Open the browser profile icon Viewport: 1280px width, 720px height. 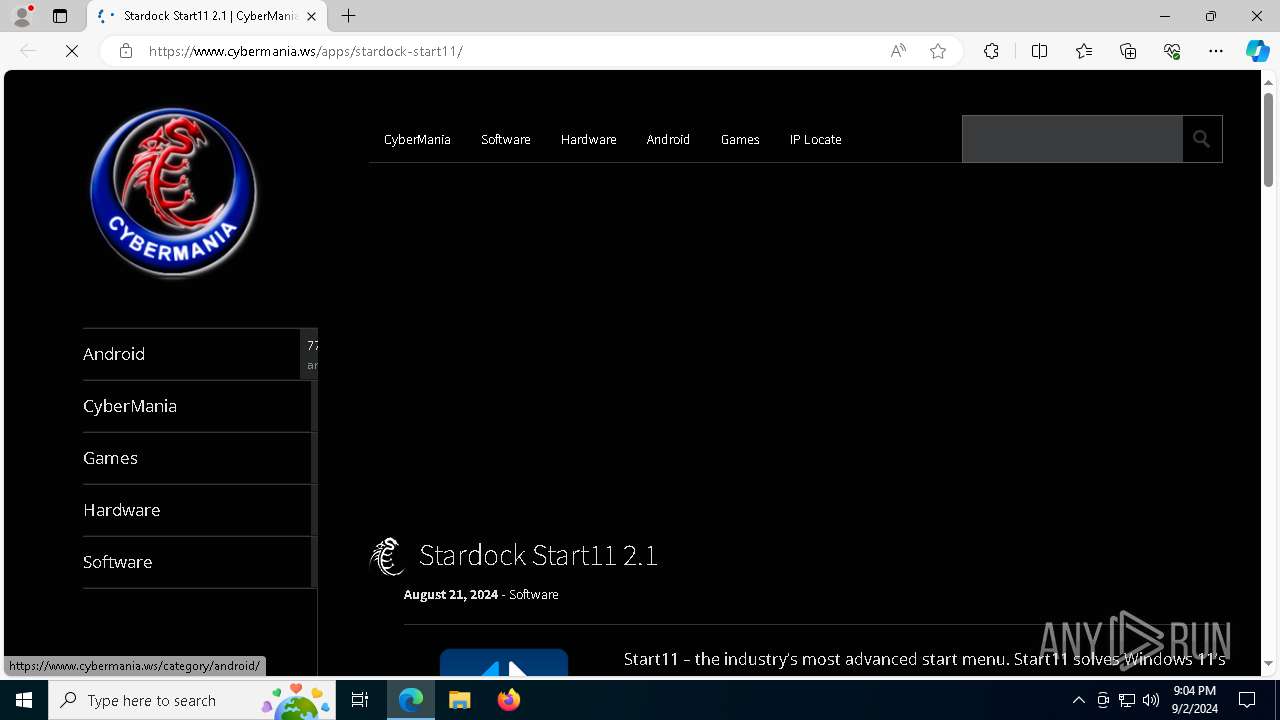[22, 16]
